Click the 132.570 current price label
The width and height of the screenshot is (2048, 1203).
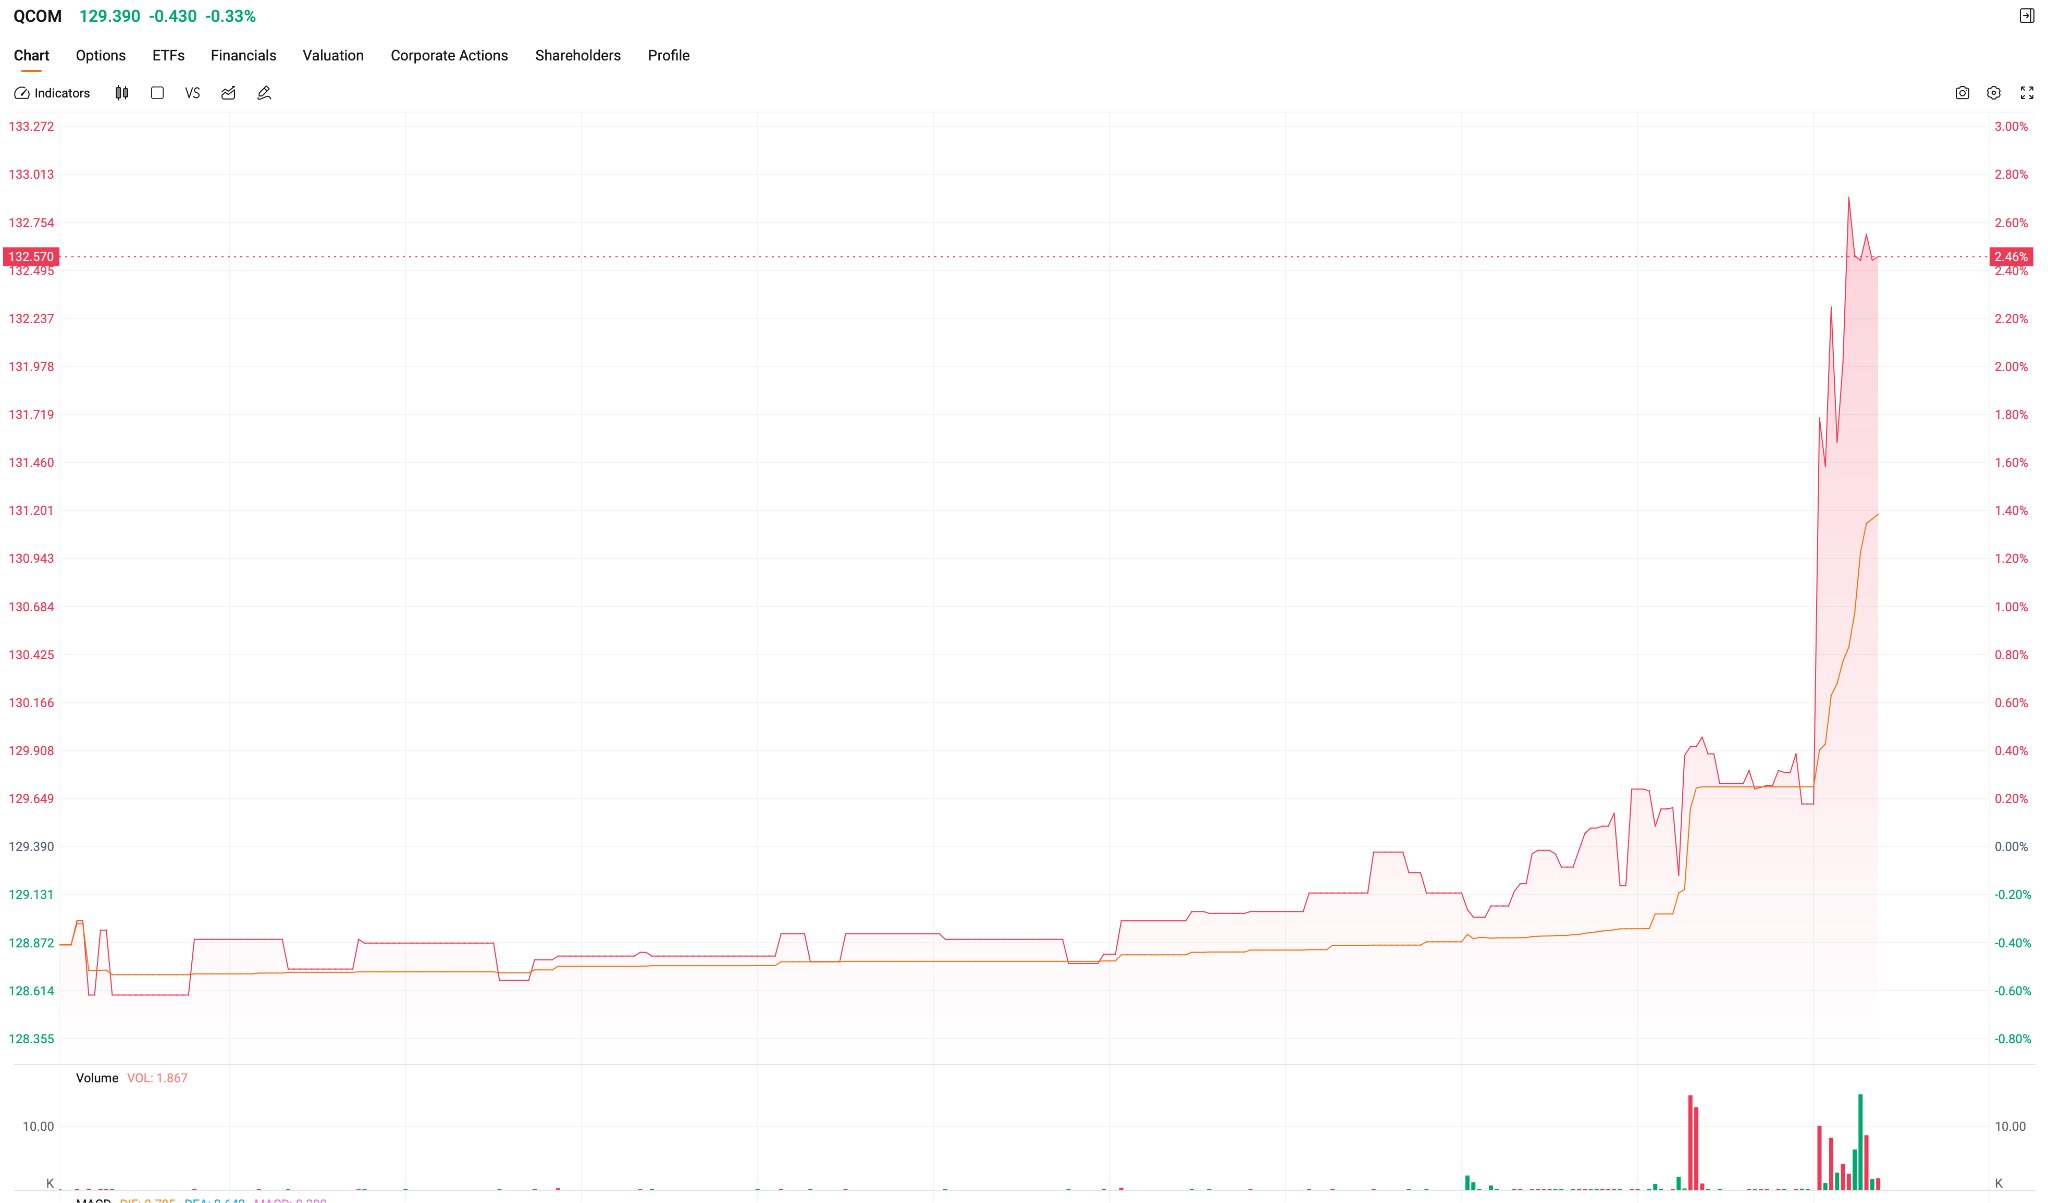pos(31,257)
